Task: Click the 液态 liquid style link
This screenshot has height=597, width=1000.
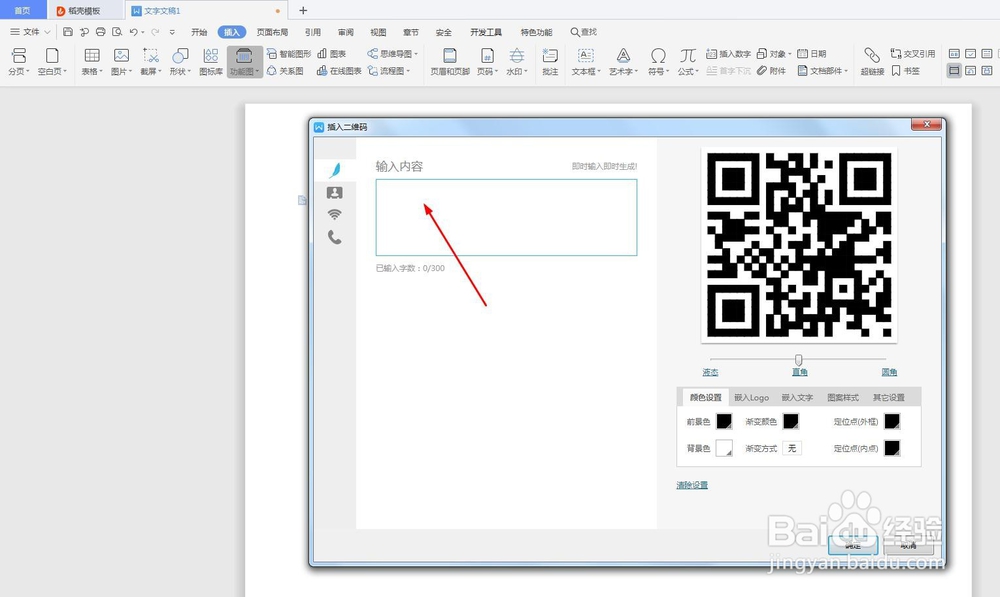Action: (x=710, y=372)
